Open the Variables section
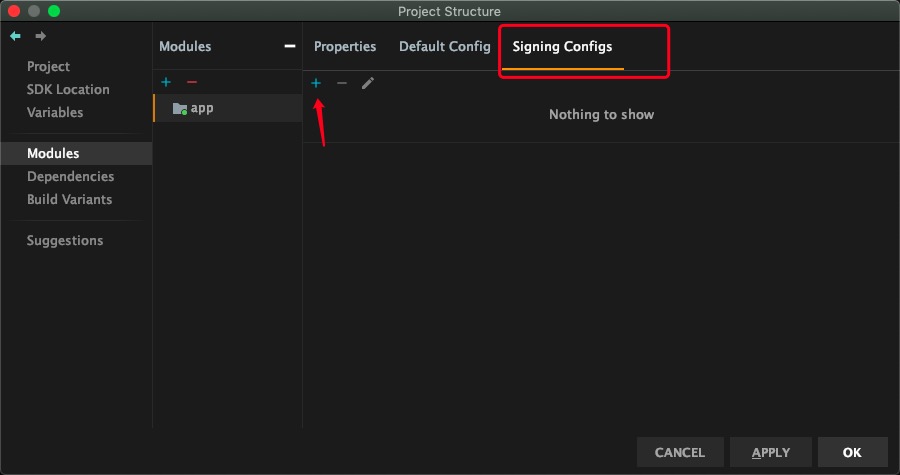The width and height of the screenshot is (900, 475). coord(55,112)
